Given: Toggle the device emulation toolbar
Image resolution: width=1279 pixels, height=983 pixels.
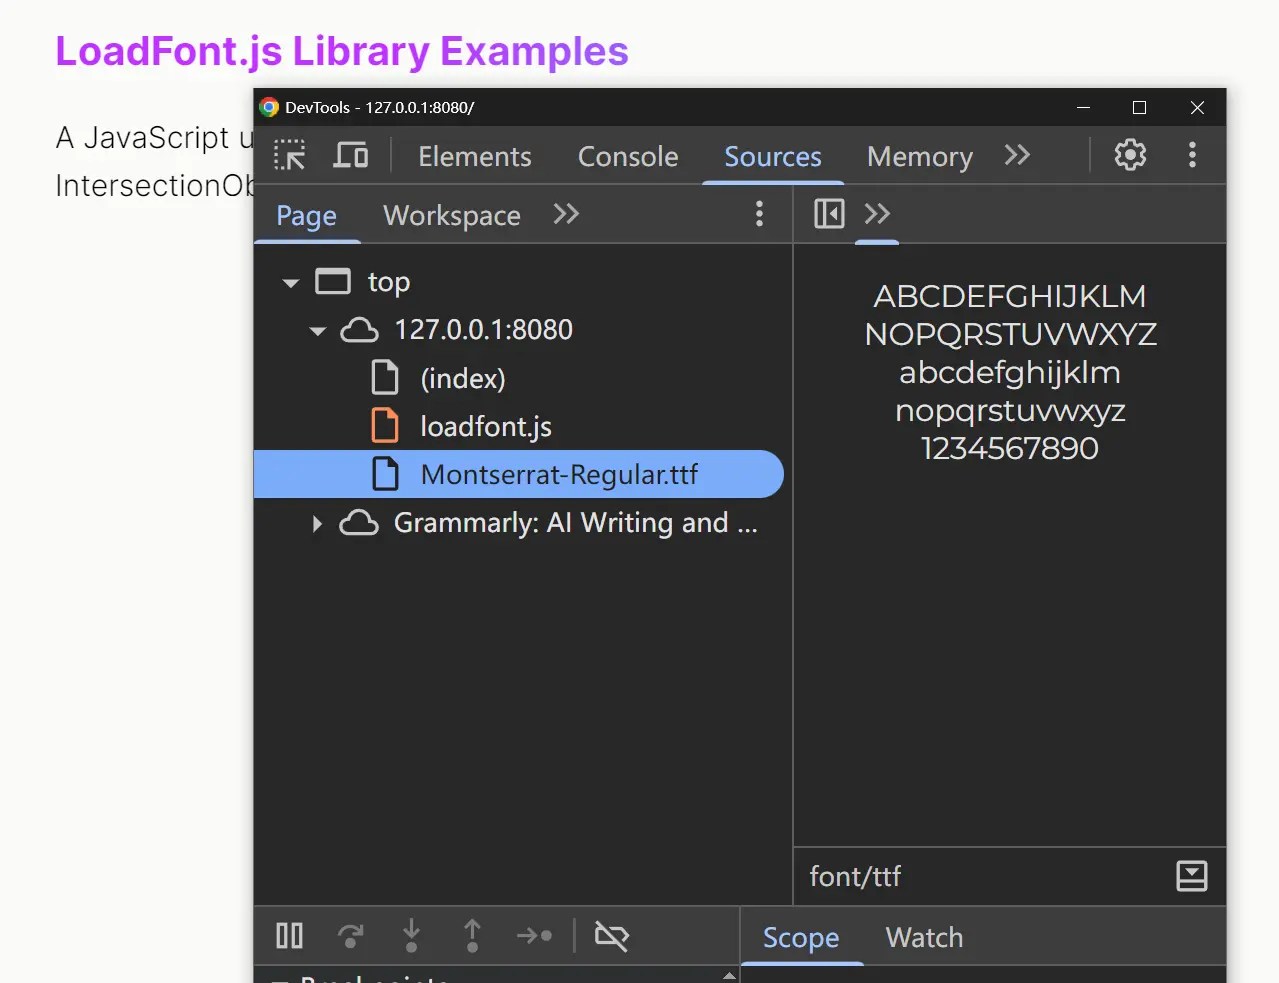Looking at the screenshot, I should point(351,155).
